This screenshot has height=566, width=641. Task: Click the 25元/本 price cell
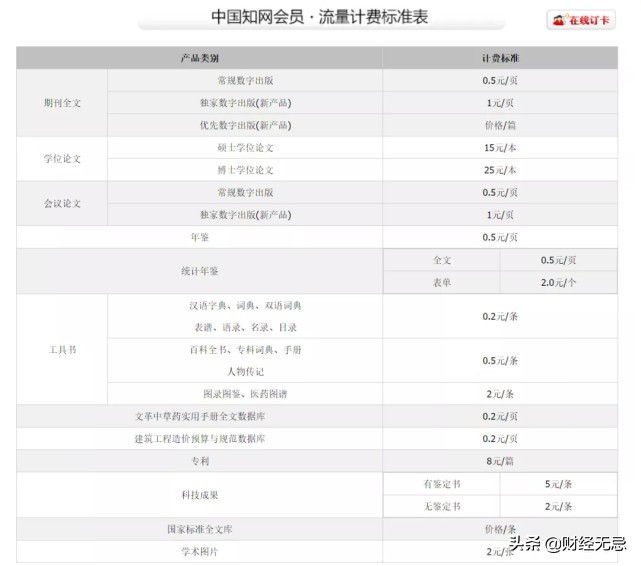[500, 170]
